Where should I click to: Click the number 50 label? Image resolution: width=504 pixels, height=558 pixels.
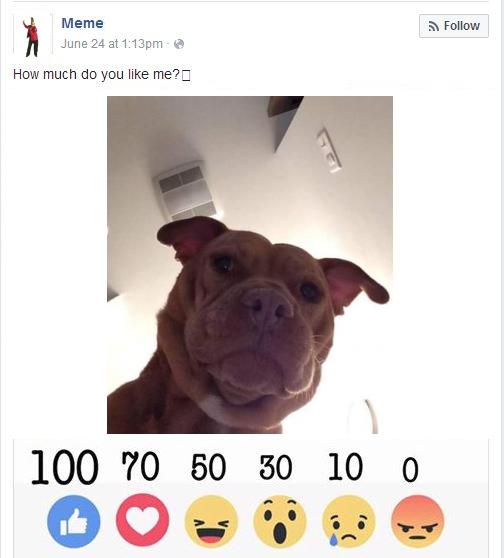(x=209, y=467)
